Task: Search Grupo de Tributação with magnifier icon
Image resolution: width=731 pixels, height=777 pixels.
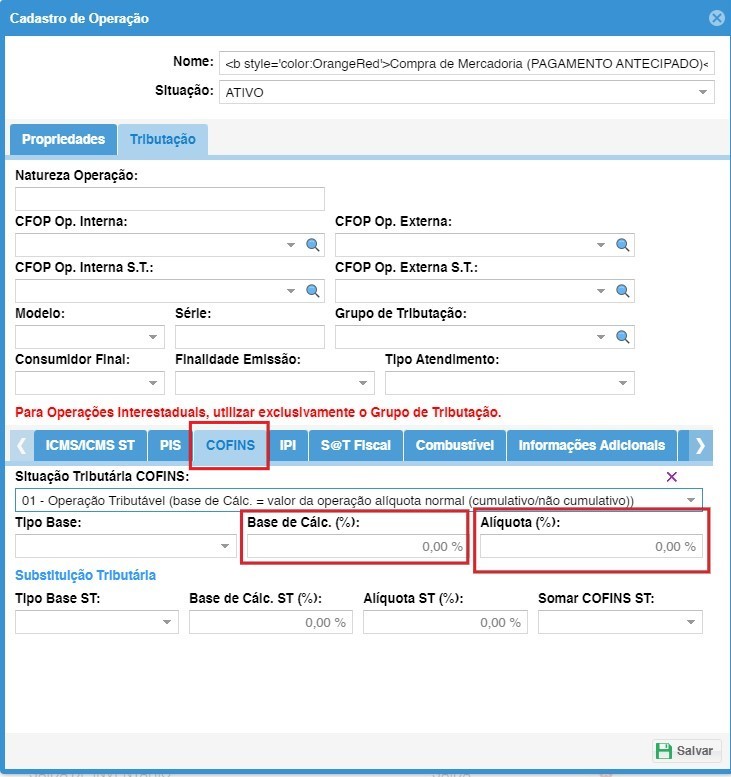Action: (x=622, y=337)
